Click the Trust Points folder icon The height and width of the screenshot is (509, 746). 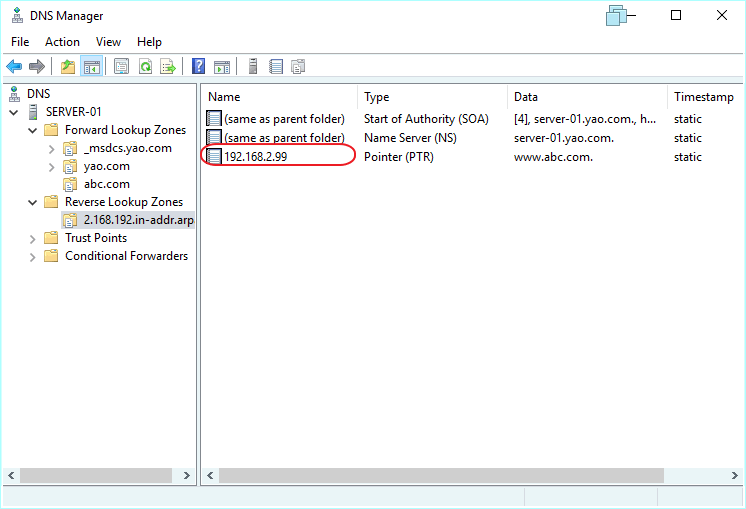51,238
